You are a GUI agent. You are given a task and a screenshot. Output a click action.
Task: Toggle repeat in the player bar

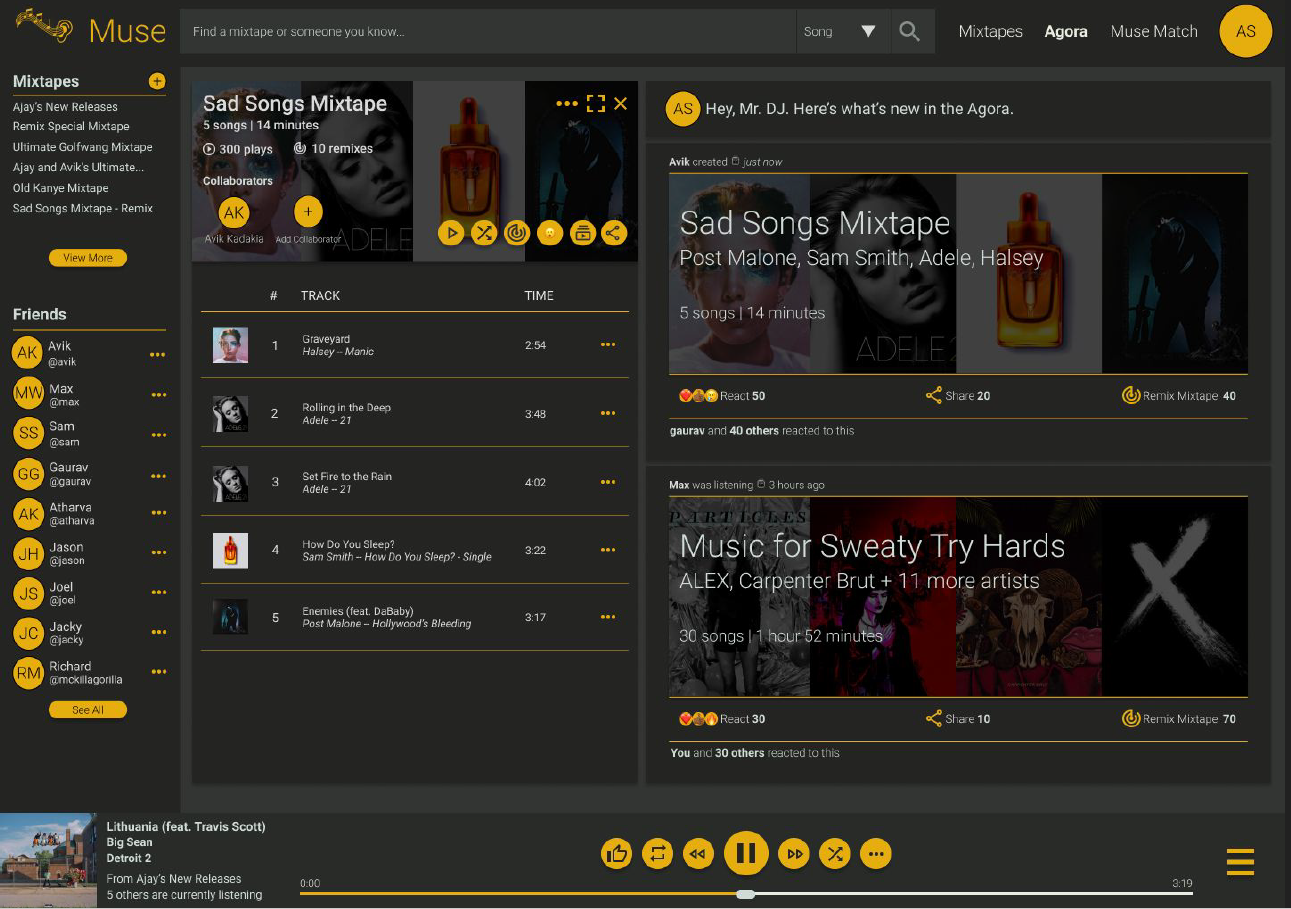[x=657, y=853]
